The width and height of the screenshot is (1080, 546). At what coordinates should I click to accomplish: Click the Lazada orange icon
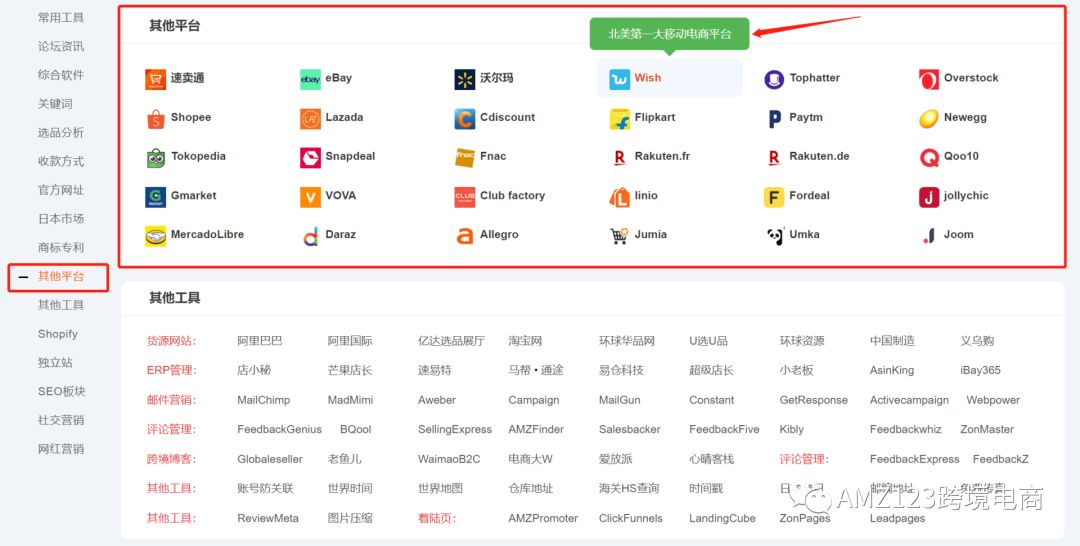point(310,118)
